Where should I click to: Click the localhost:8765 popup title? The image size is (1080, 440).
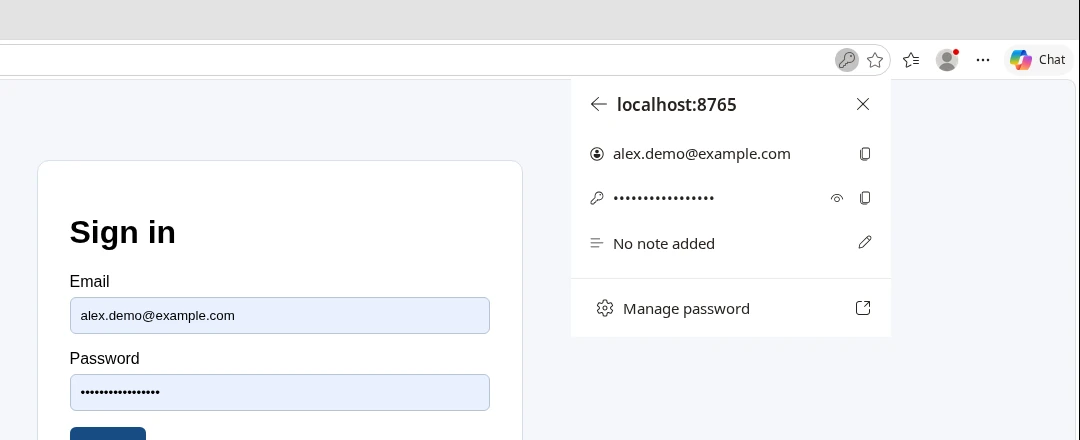tap(676, 105)
